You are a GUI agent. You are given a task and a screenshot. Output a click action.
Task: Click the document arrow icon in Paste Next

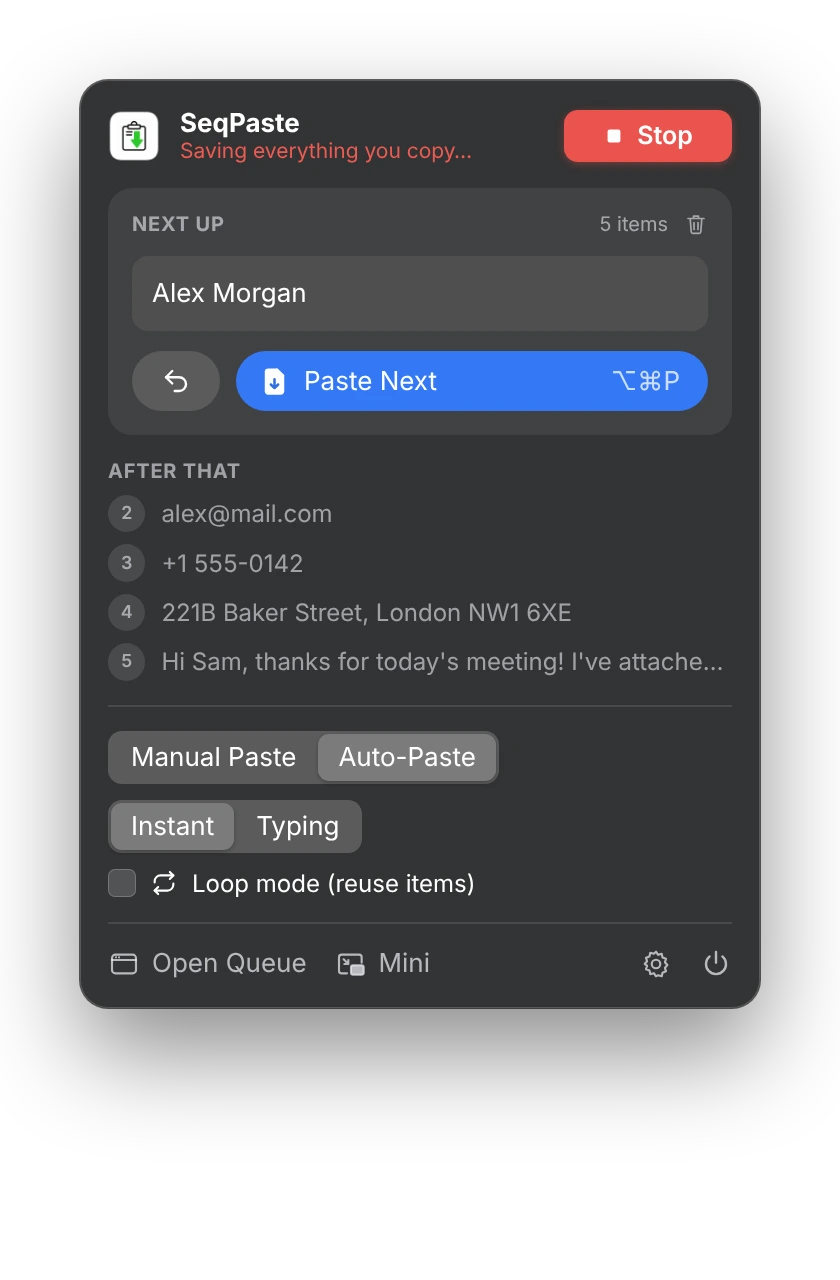274,381
